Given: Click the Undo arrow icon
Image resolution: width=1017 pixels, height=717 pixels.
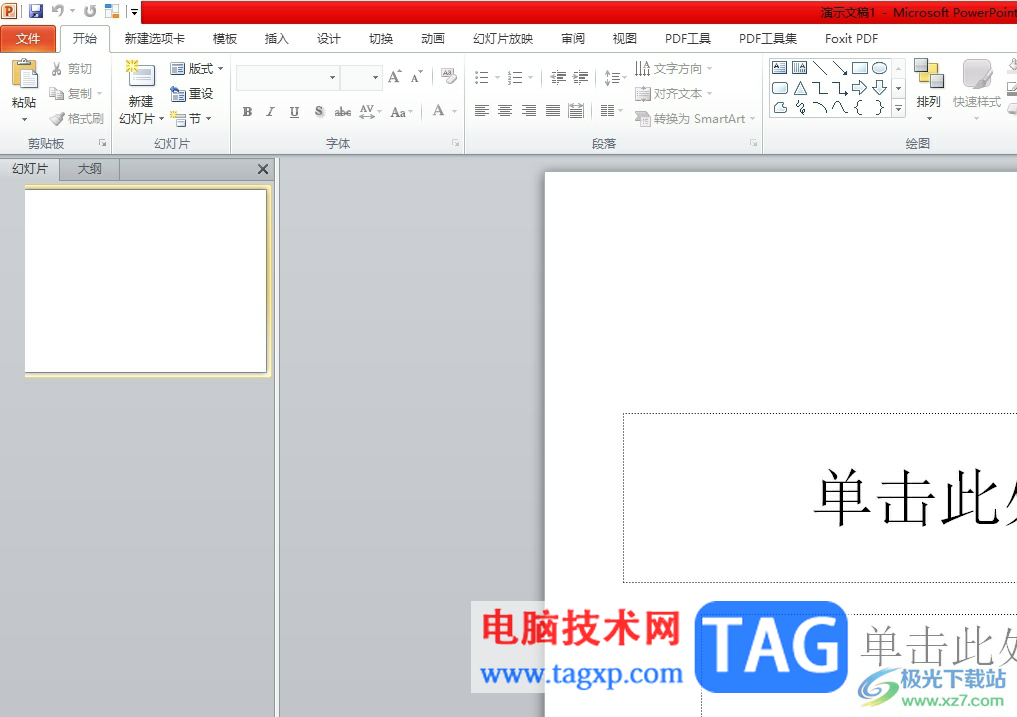Looking at the screenshot, I should 58,11.
